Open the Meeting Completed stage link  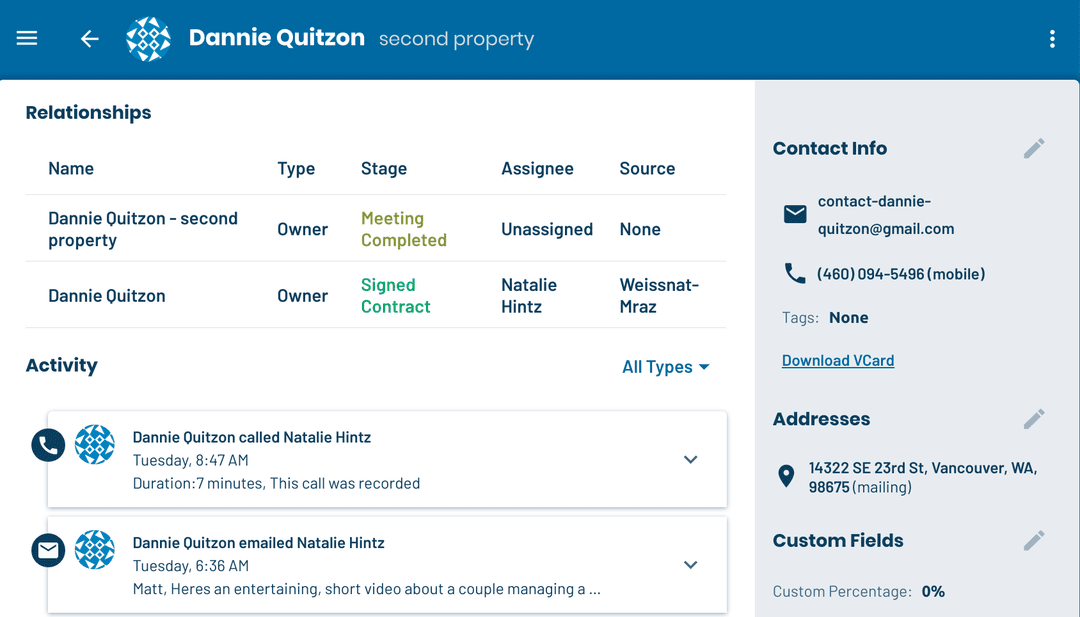click(403, 229)
